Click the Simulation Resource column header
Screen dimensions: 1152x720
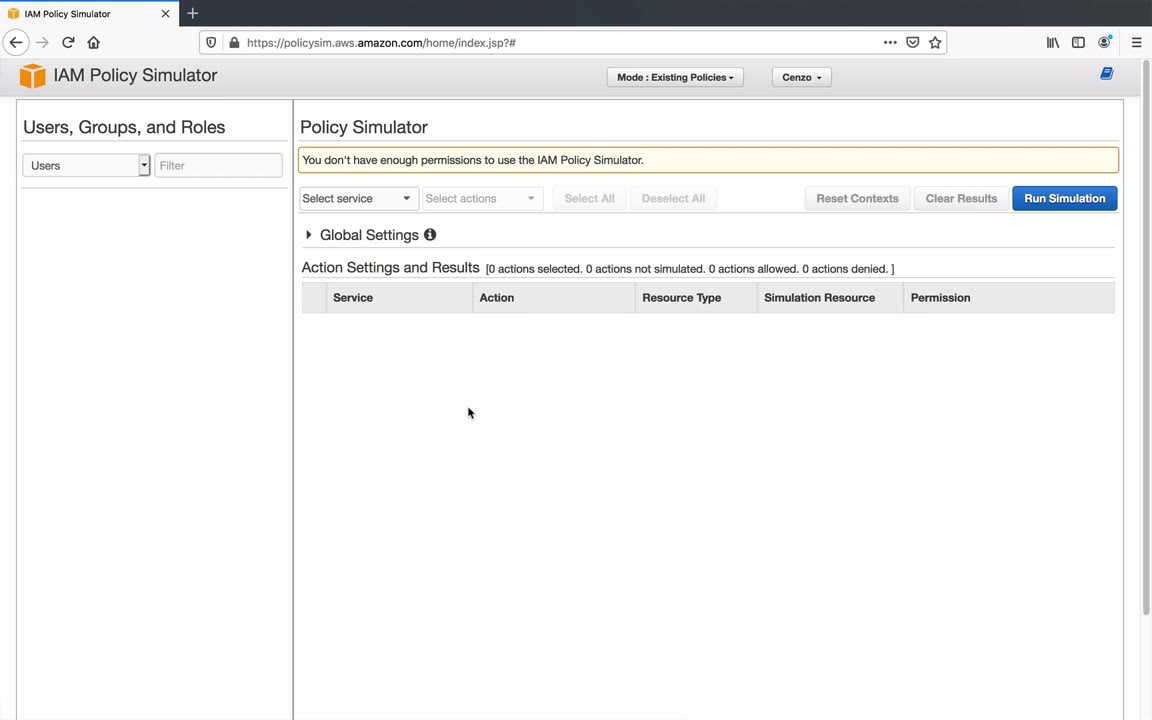tap(830, 298)
